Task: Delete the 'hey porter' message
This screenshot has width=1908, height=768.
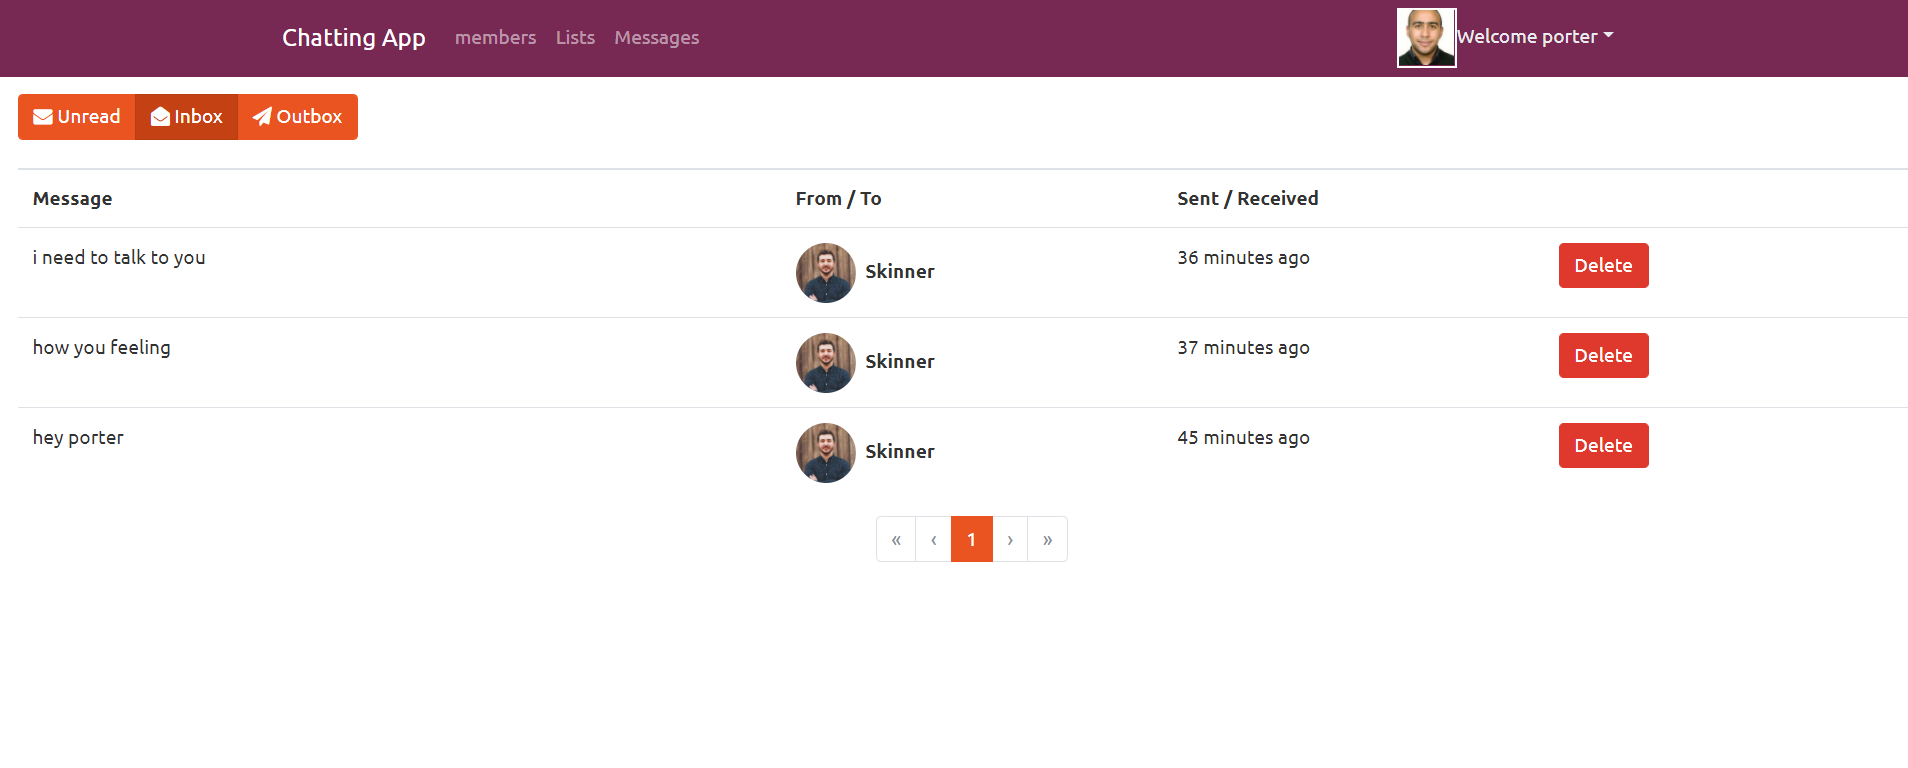Action: pos(1602,445)
